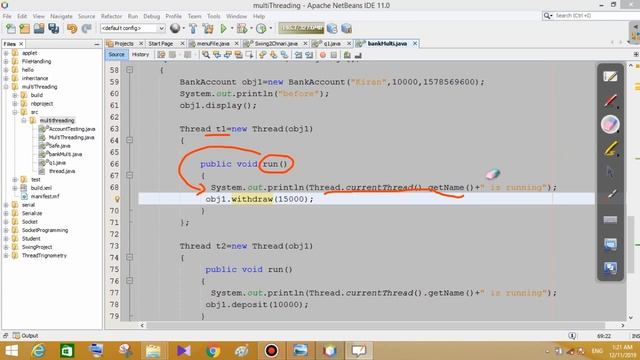Image resolution: width=640 pixels, height=360 pixels.
Task: Switch to the Start Page tab
Action: [x=161, y=43]
